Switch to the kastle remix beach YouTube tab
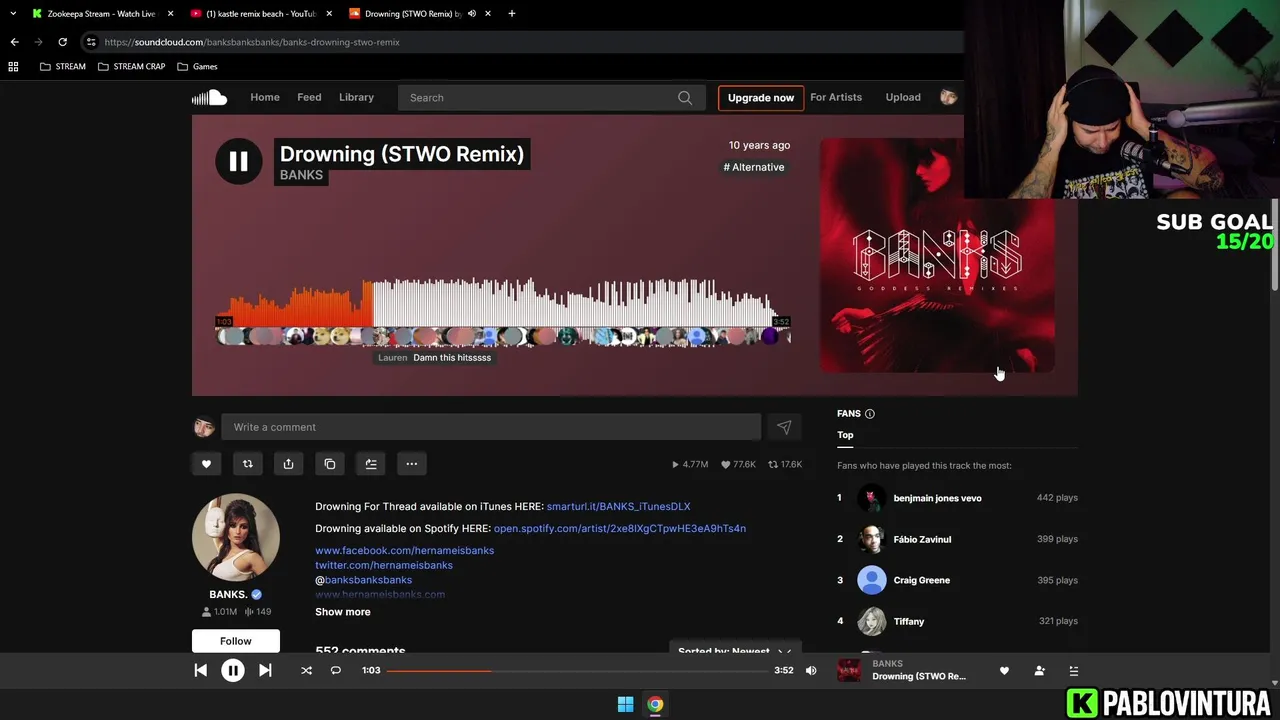The height and width of the screenshot is (720, 1280). click(260, 14)
